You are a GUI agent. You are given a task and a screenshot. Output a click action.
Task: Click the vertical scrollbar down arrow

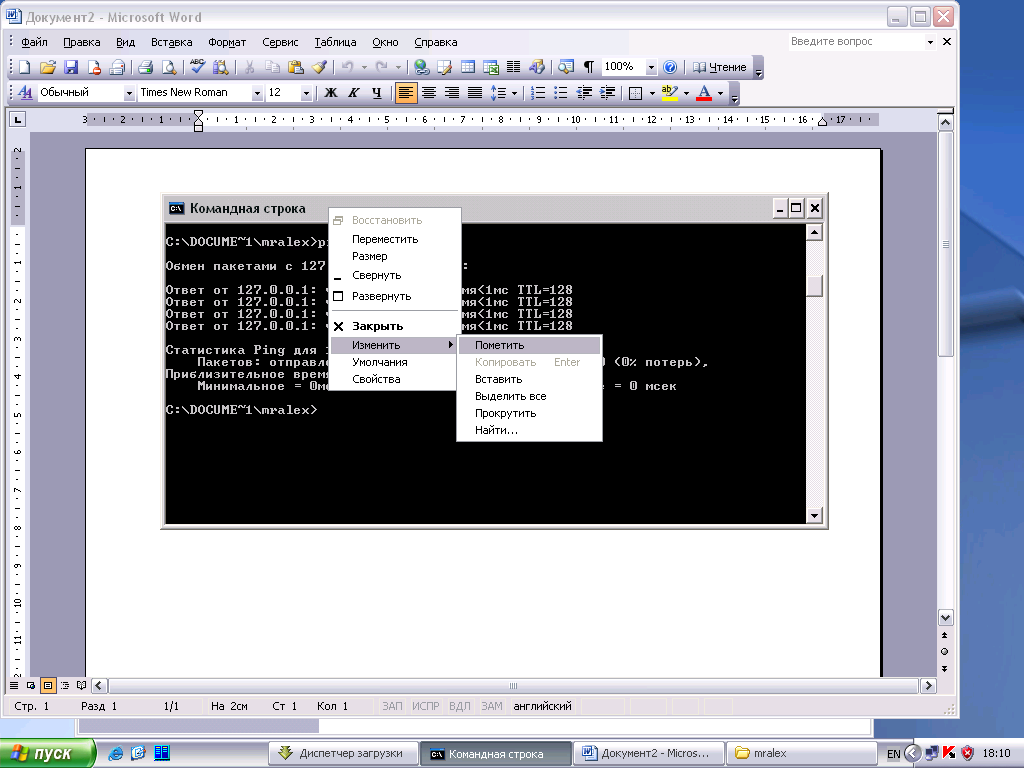(945, 617)
